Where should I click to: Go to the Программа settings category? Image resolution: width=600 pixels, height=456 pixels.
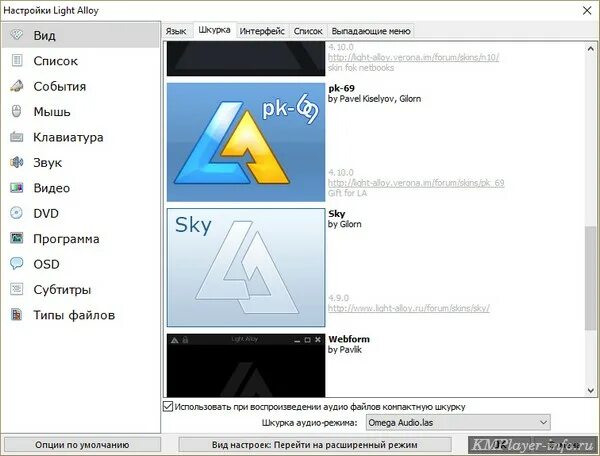click(x=80, y=239)
